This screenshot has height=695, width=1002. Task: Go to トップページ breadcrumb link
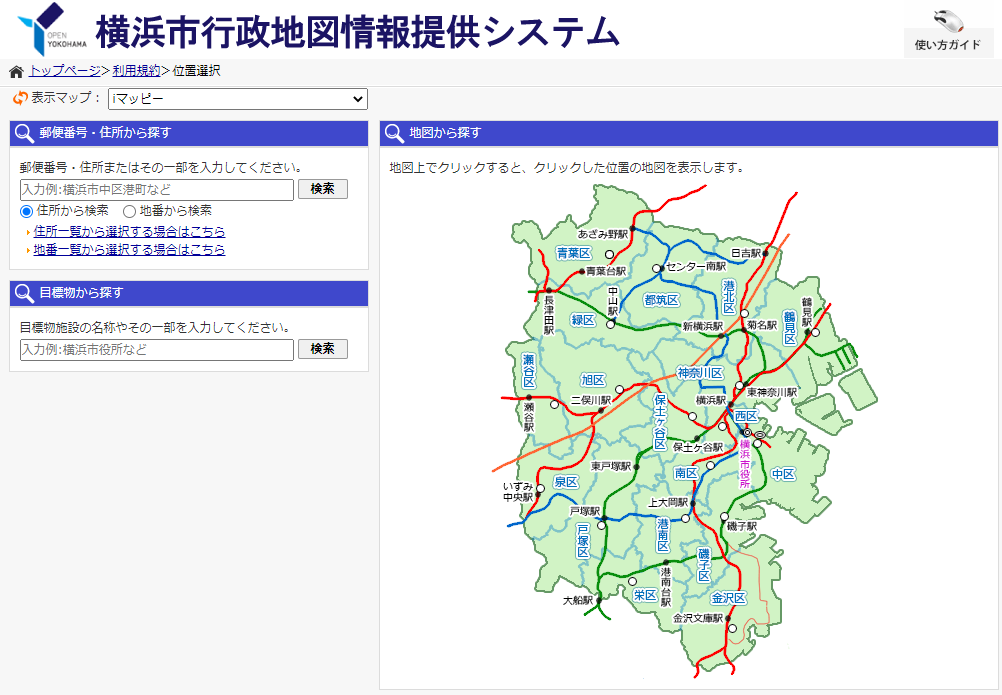[x=65, y=71]
